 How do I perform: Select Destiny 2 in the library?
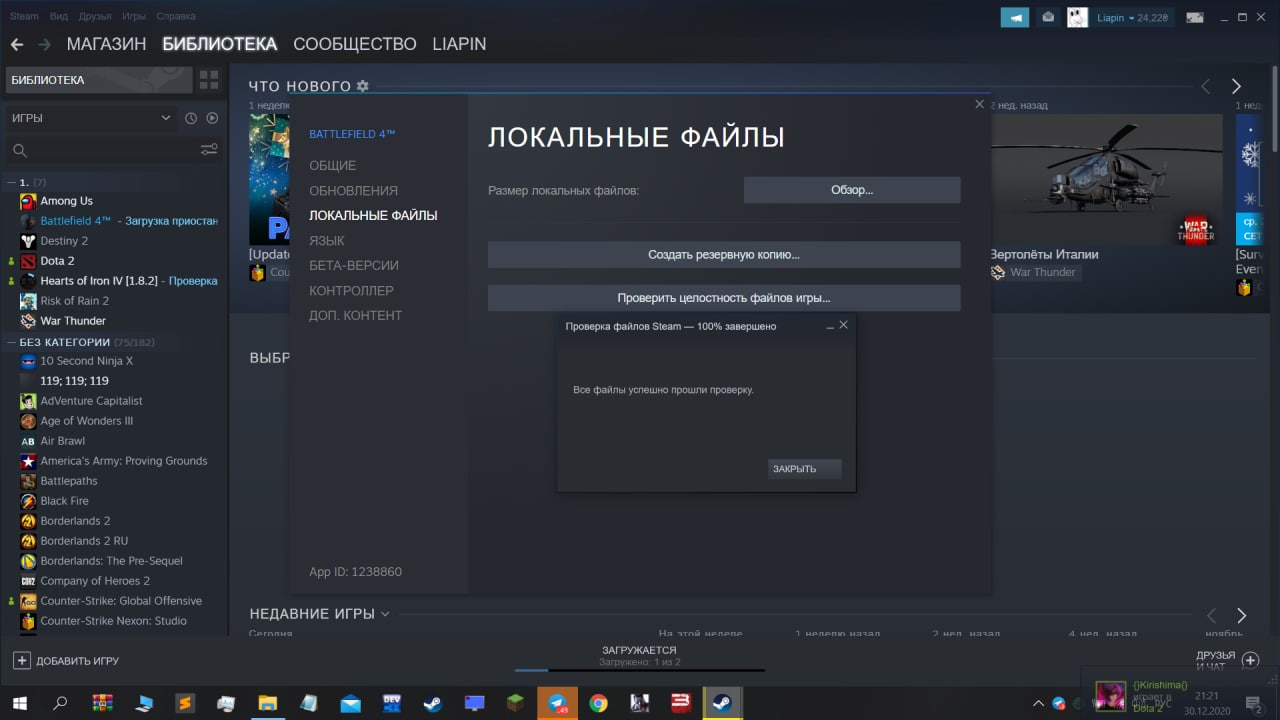(64, 241)
